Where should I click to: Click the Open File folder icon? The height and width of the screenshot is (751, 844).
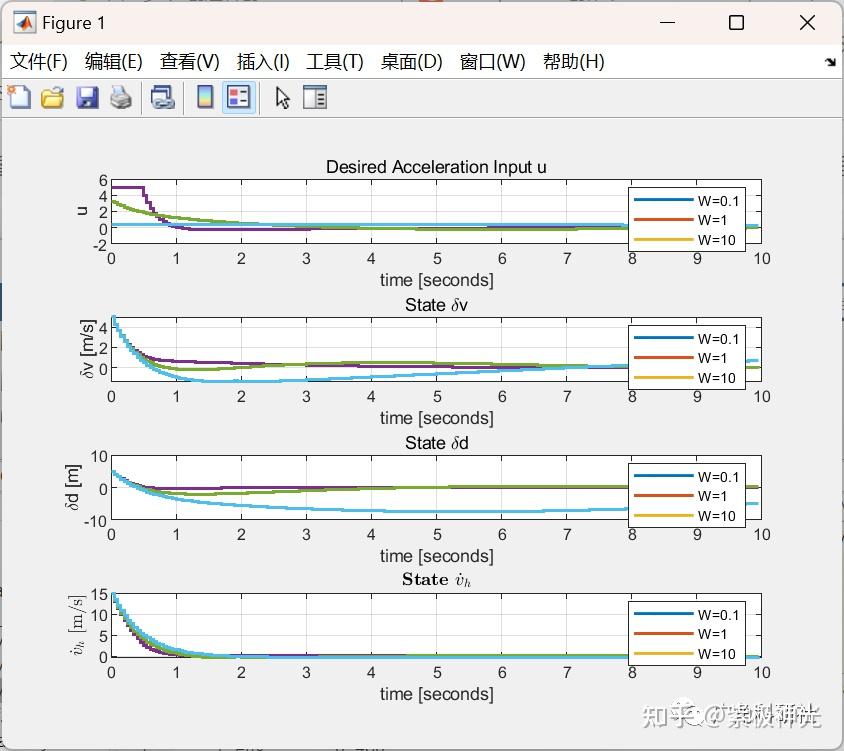(53, 98)
